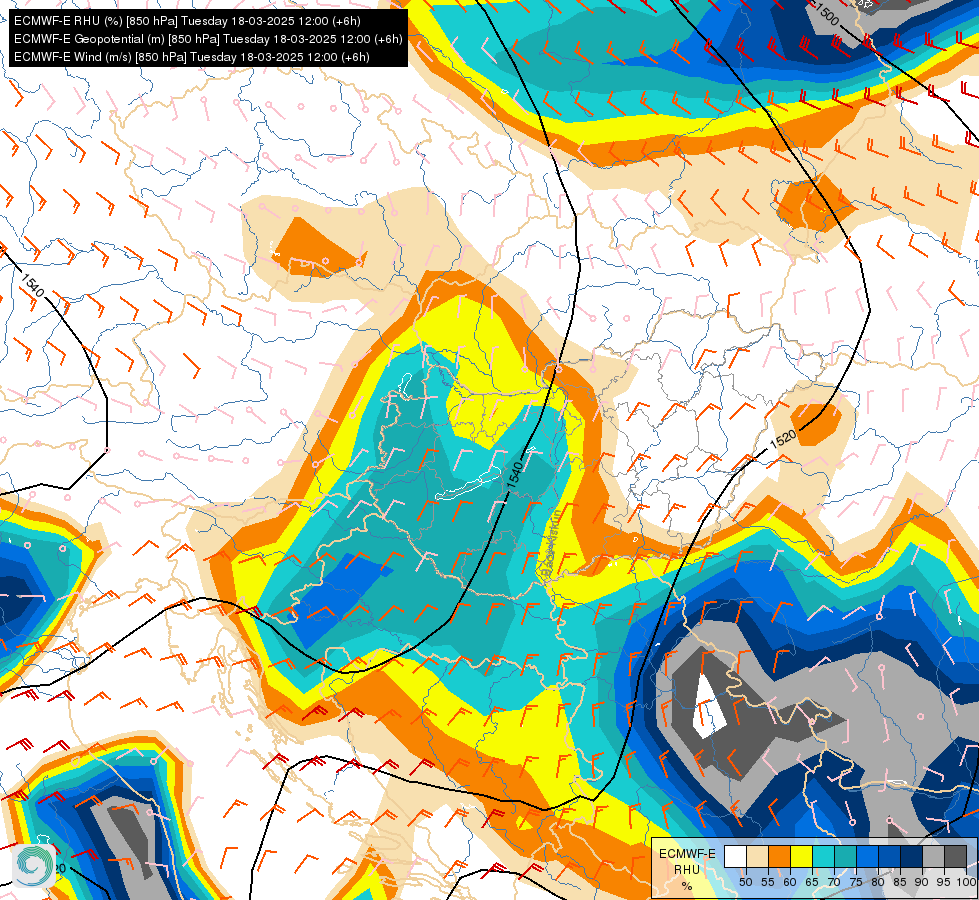
Task: Choose the teal 70-75 legend swatch
Action: tap(846, 856)
